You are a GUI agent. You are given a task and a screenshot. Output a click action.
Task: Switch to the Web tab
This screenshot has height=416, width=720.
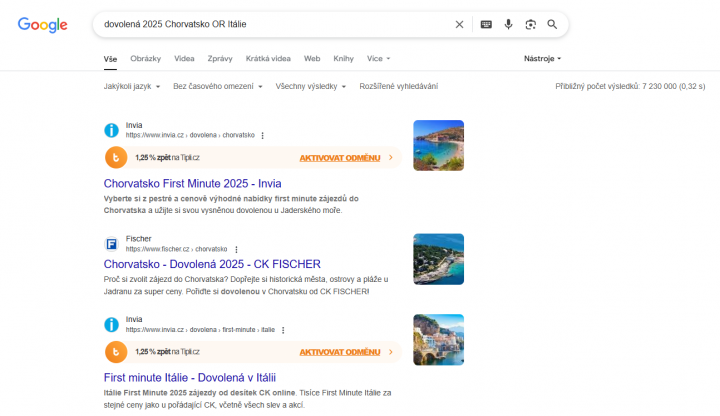(x=312, y=59)
